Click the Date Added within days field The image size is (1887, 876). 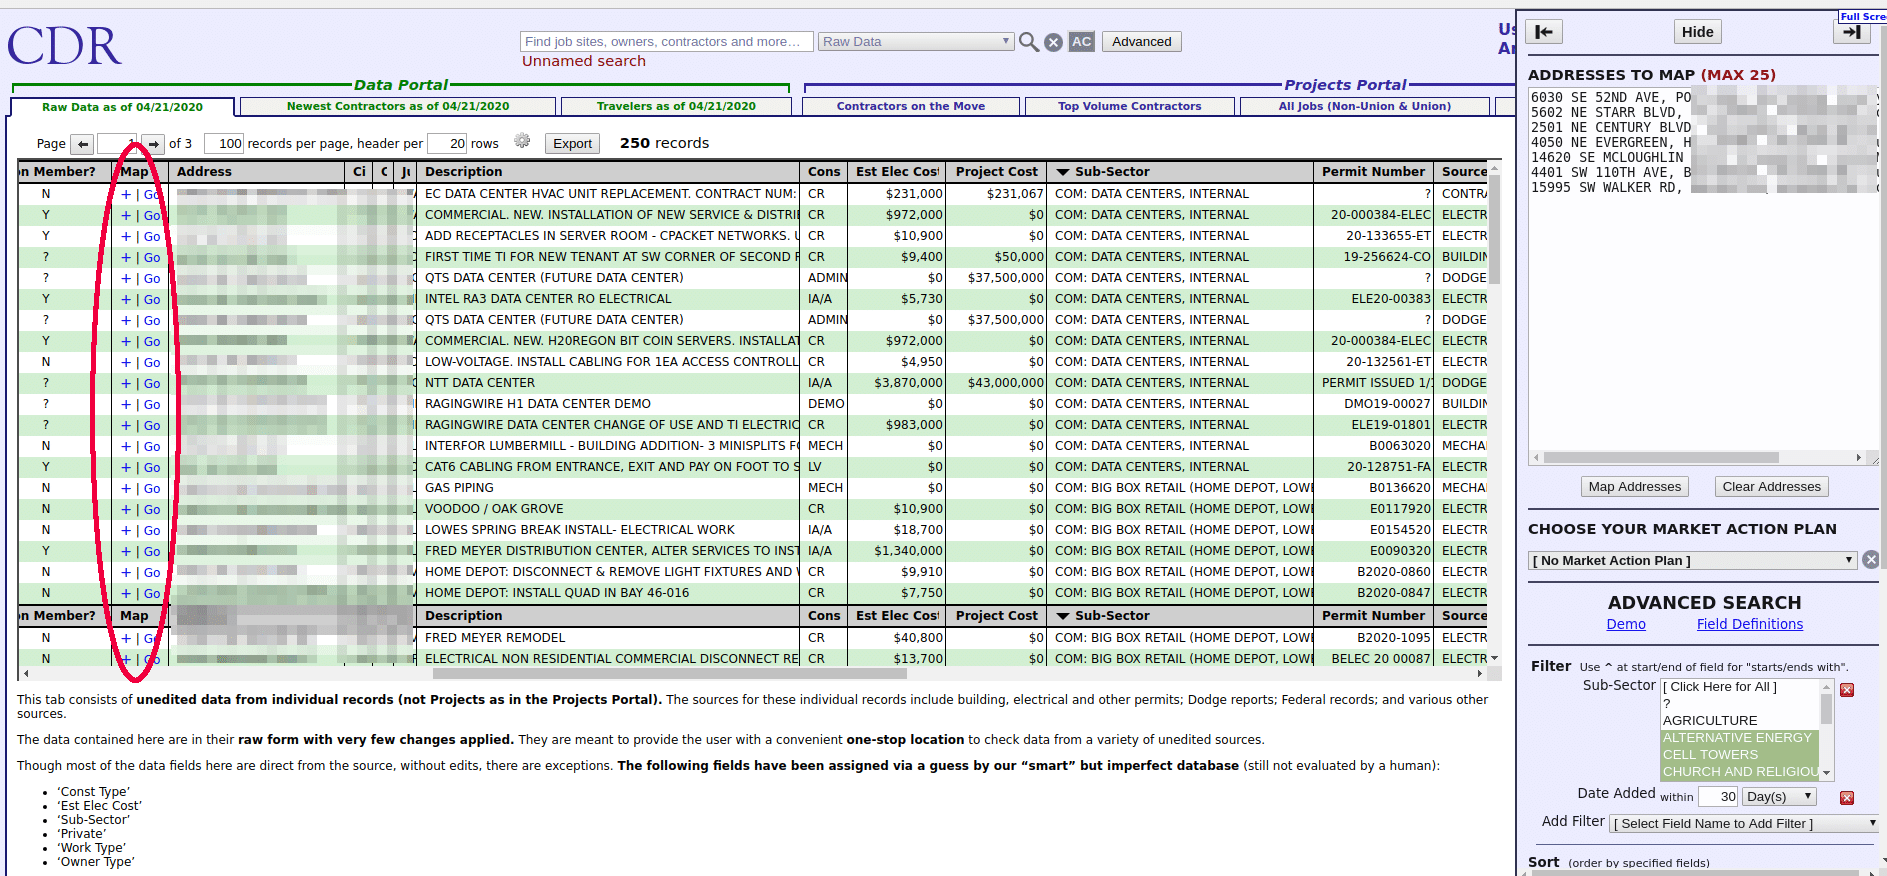1718,797
